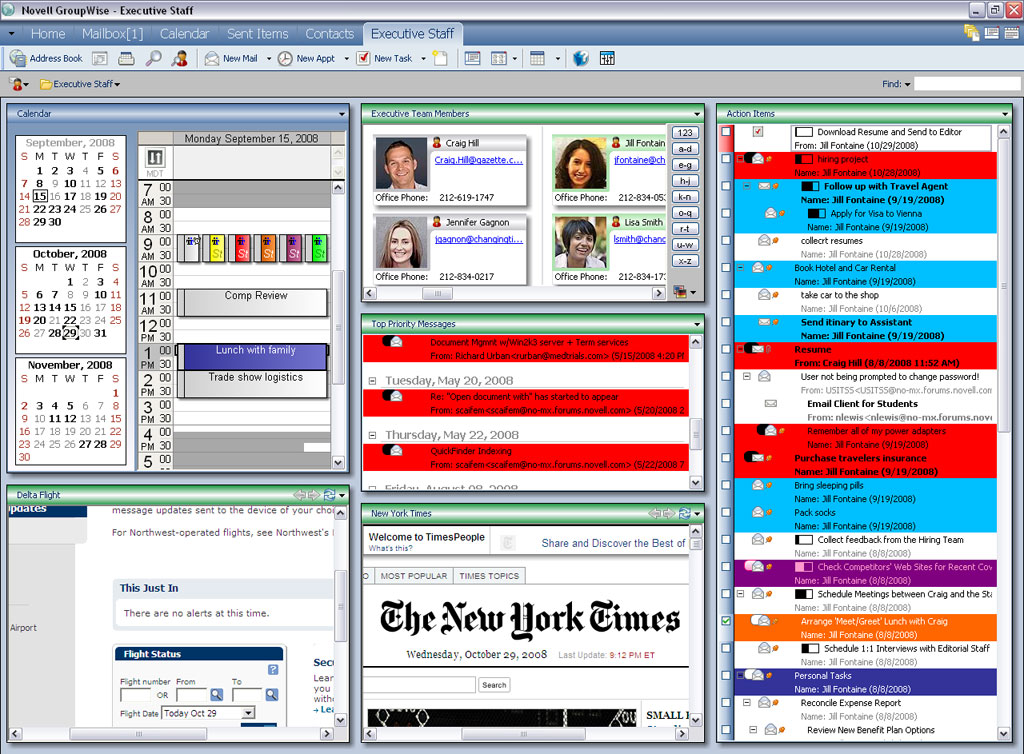The height and width of the screenshot is (754, 1024).
Task: Click the view settings icon with arrow
Action: point(499,59)
